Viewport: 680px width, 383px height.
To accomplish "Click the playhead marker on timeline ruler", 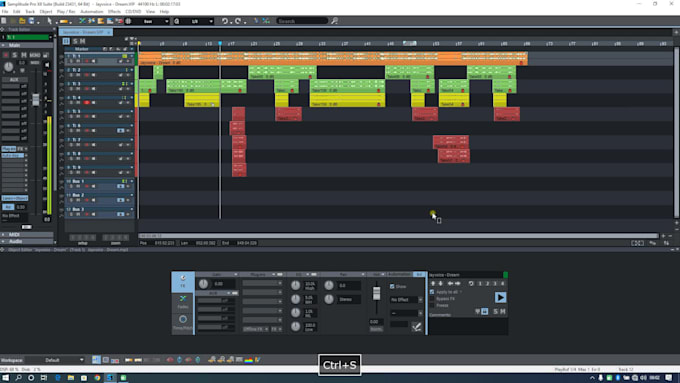I will tap(220, 43).
